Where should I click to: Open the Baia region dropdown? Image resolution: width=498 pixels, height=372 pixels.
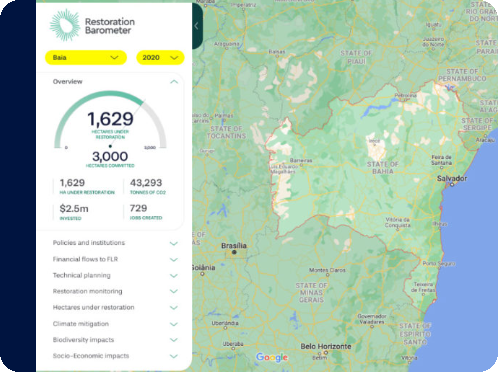86,58
